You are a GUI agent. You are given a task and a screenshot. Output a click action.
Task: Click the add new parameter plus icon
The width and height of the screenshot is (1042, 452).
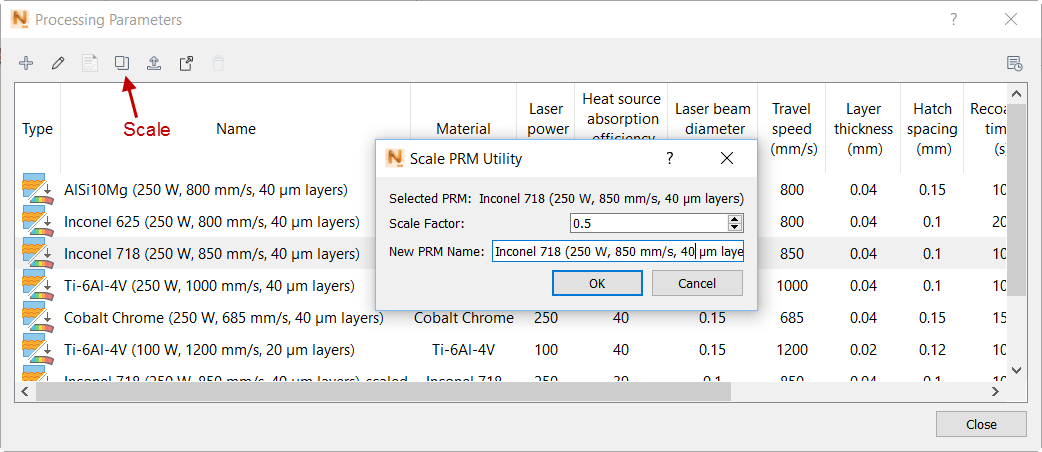26,63
